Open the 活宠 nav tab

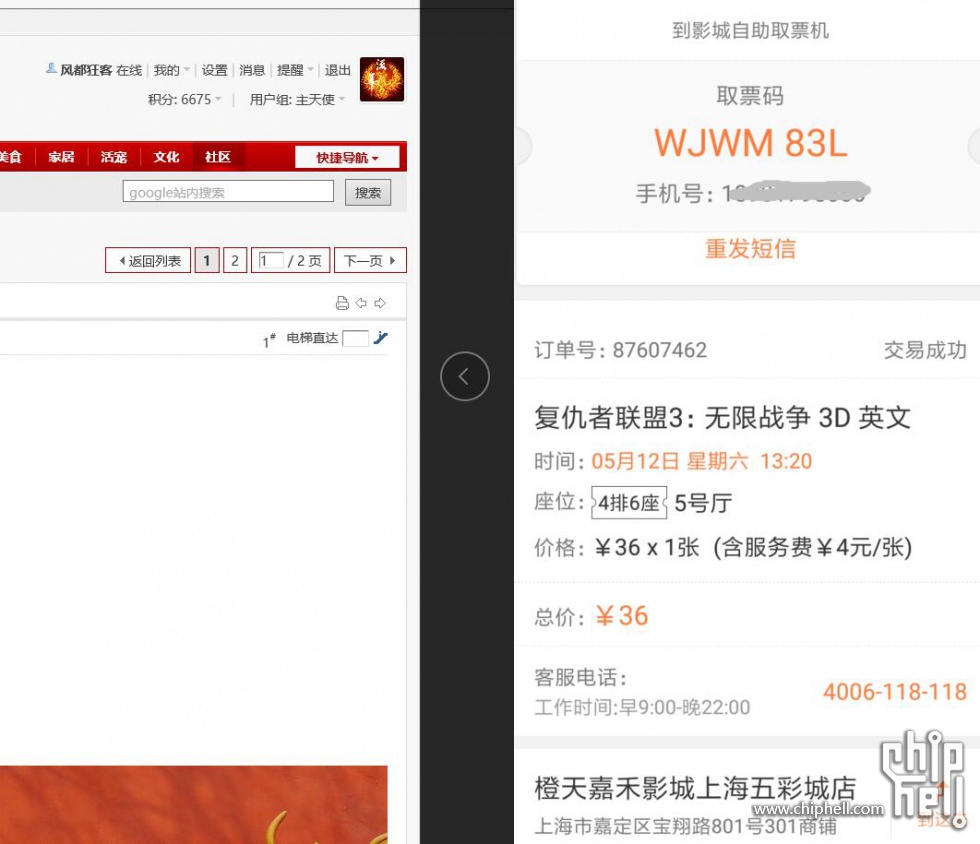pos(114,157)
